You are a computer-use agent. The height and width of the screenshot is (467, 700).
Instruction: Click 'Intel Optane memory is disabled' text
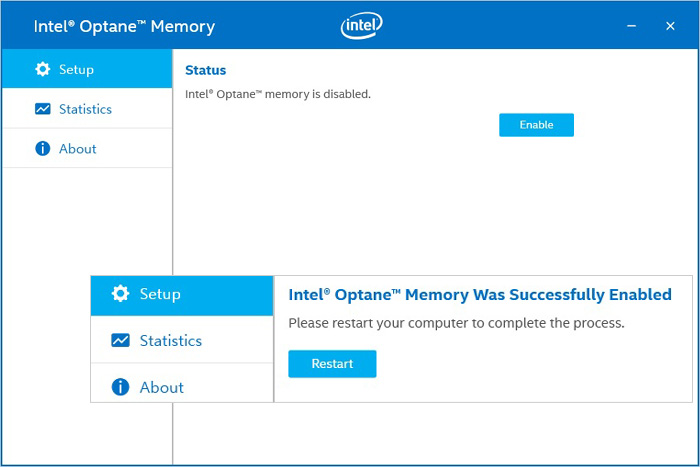[278, 94]
